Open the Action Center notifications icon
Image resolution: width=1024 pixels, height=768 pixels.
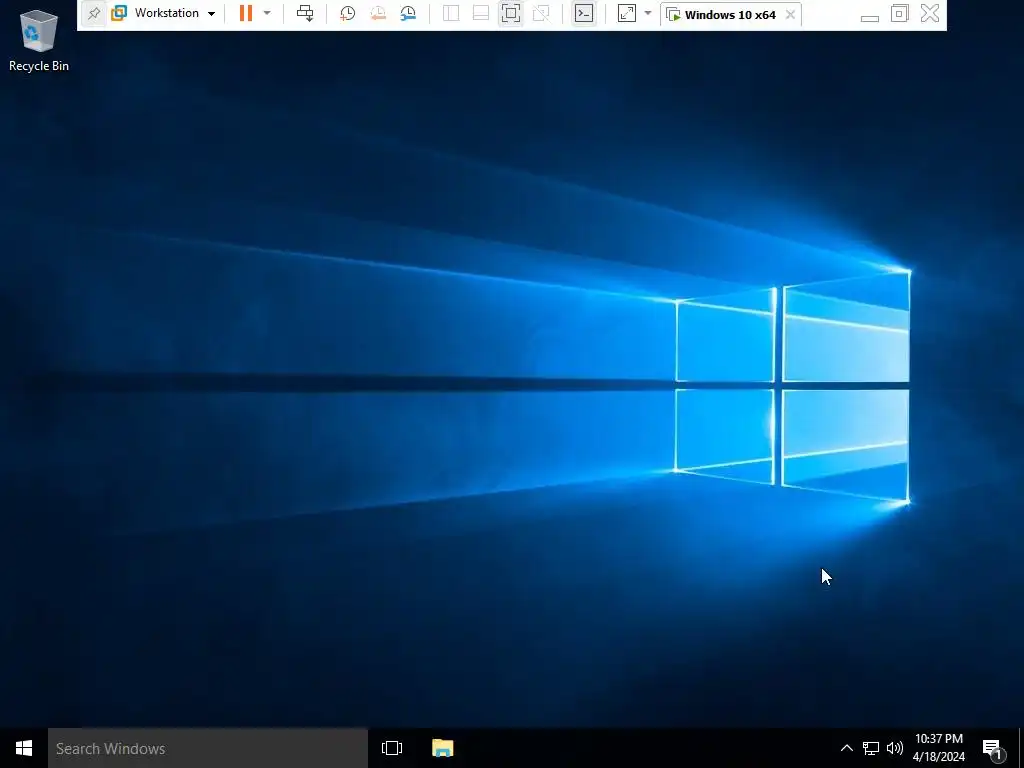coord(993,748)
